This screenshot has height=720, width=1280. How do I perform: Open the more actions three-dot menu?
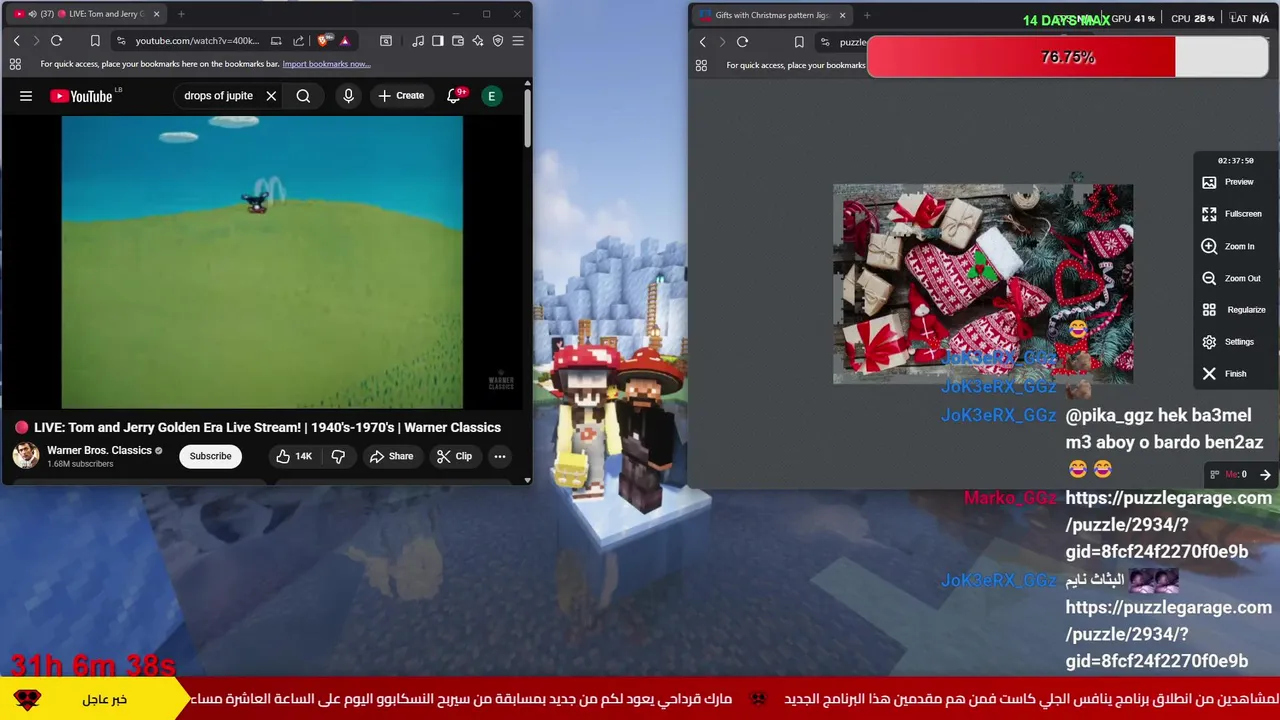click(x=499, y=456)
